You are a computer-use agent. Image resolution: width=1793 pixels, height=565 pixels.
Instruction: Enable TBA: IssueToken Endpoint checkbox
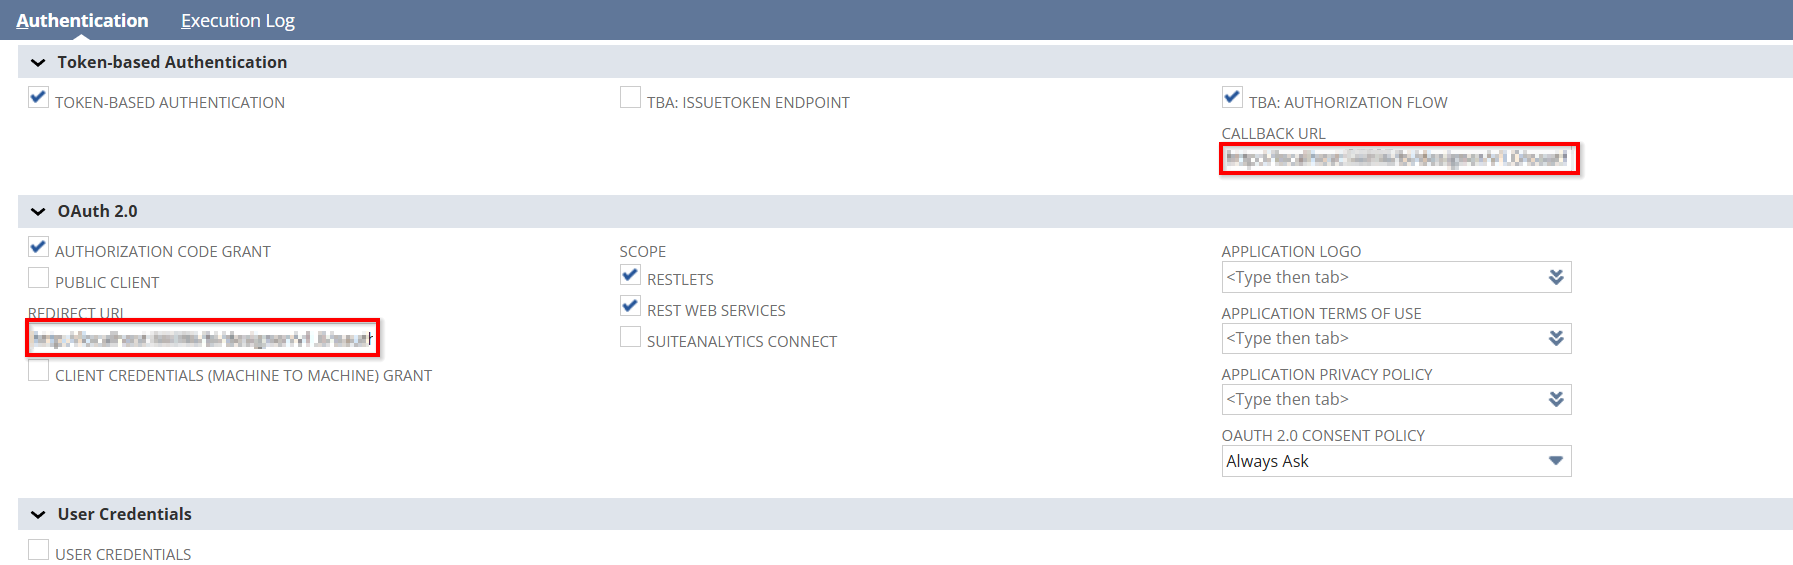[630, 97]
